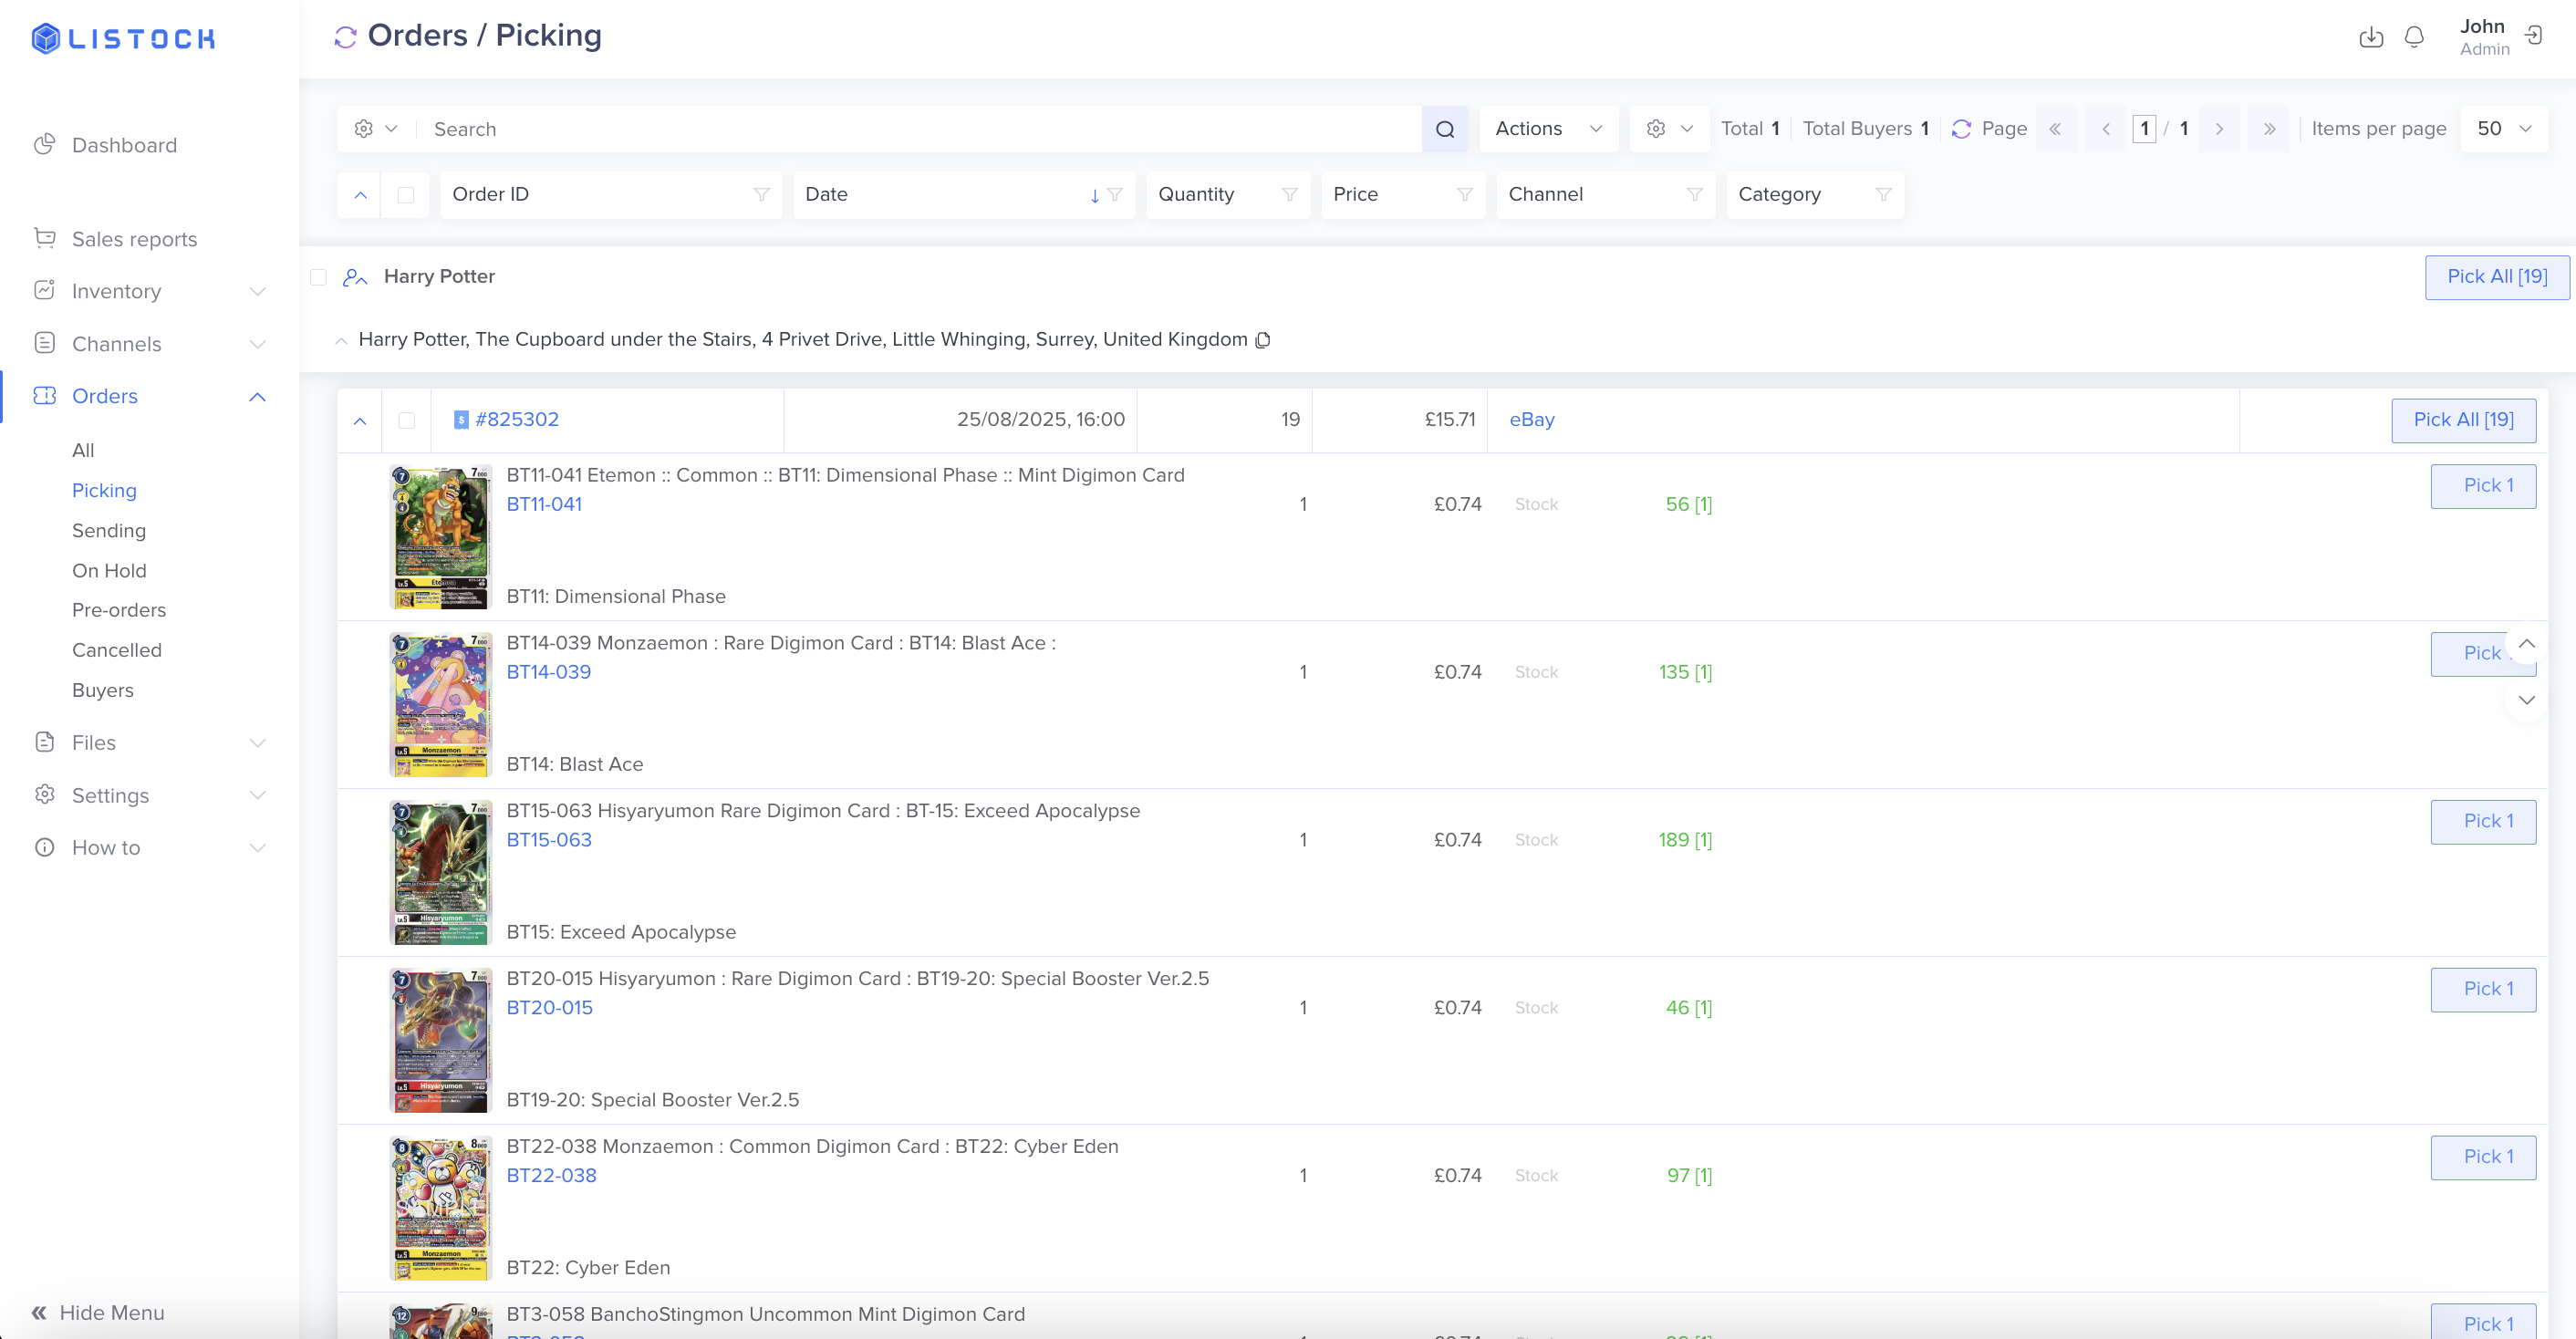Image resolution: width=2576 pixels, height=1339 pixels.
Task: Open the items per page 50 dropdown
Action: click(x=2503, y=129)
